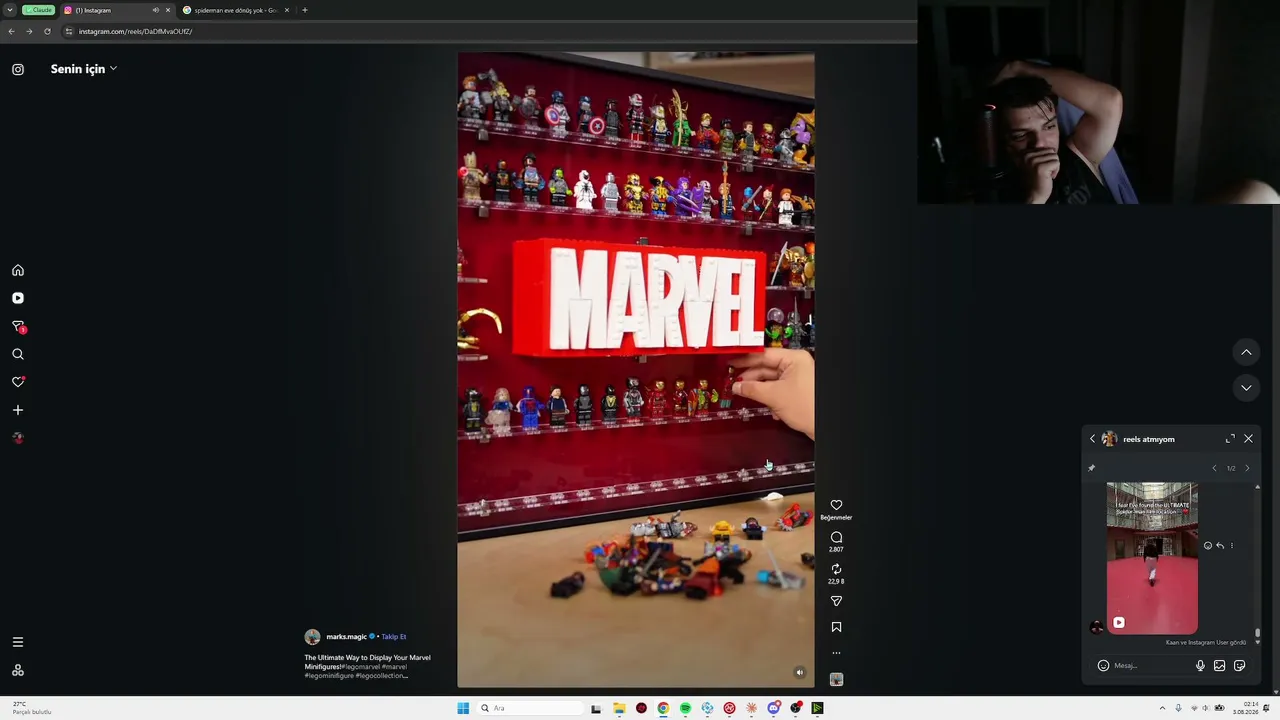This screenshot has width=1280, height=720.
Task: Open the hamburger More menu
Action: (x=18, y=642)
